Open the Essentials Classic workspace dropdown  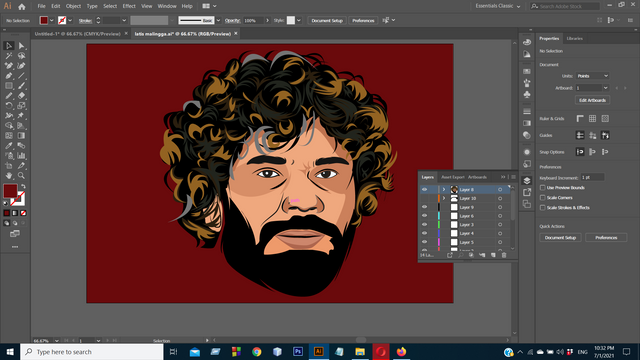[x=498, y=6]
